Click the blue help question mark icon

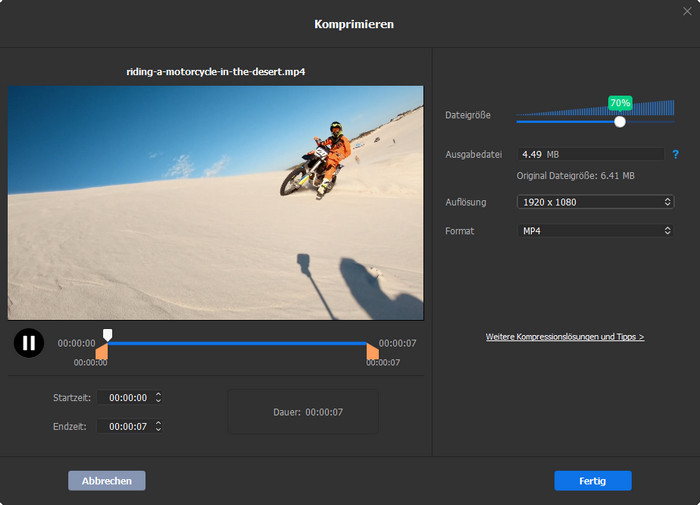tap(675, 154)
